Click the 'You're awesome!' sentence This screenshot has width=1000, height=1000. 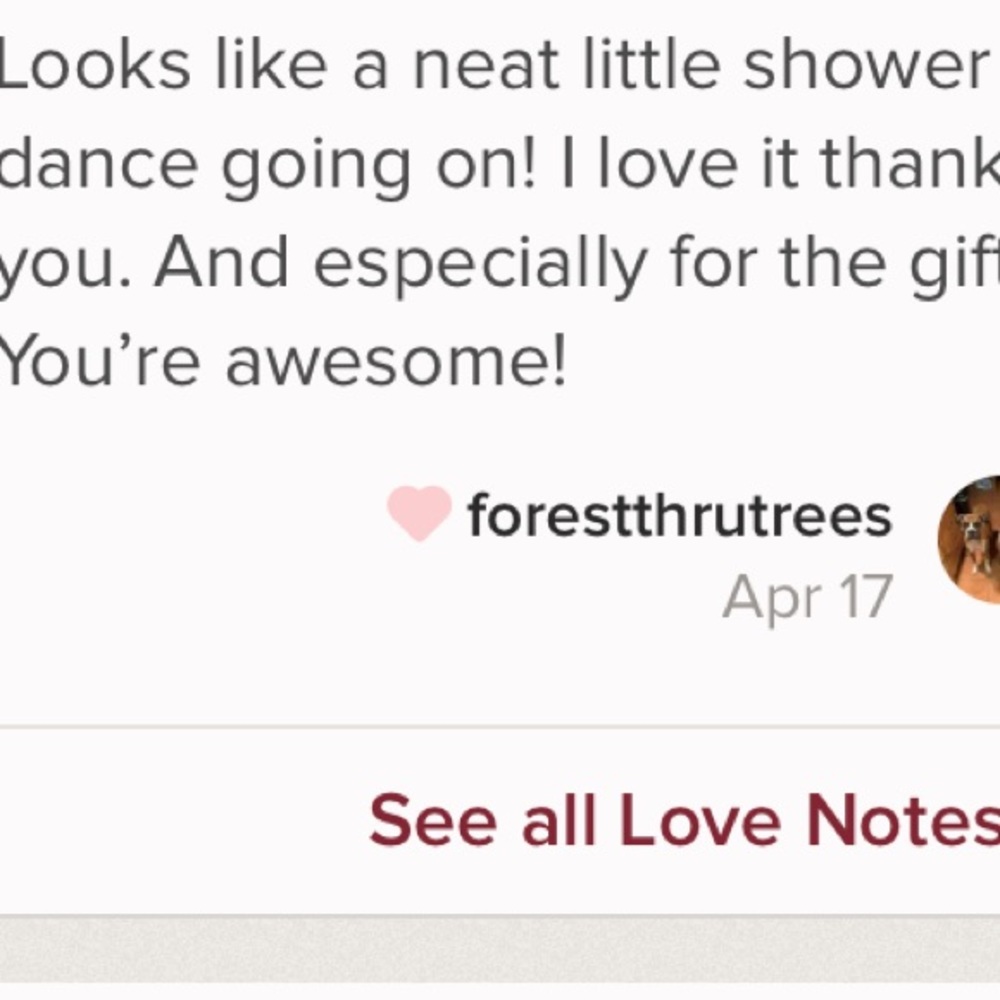click(283, 362)
